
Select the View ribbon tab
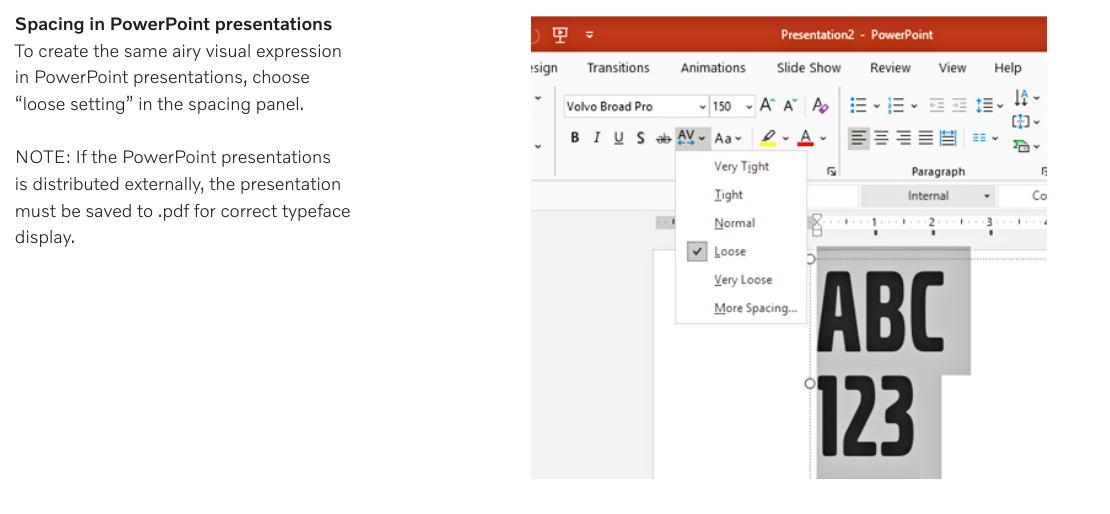[x=952, y=68]
